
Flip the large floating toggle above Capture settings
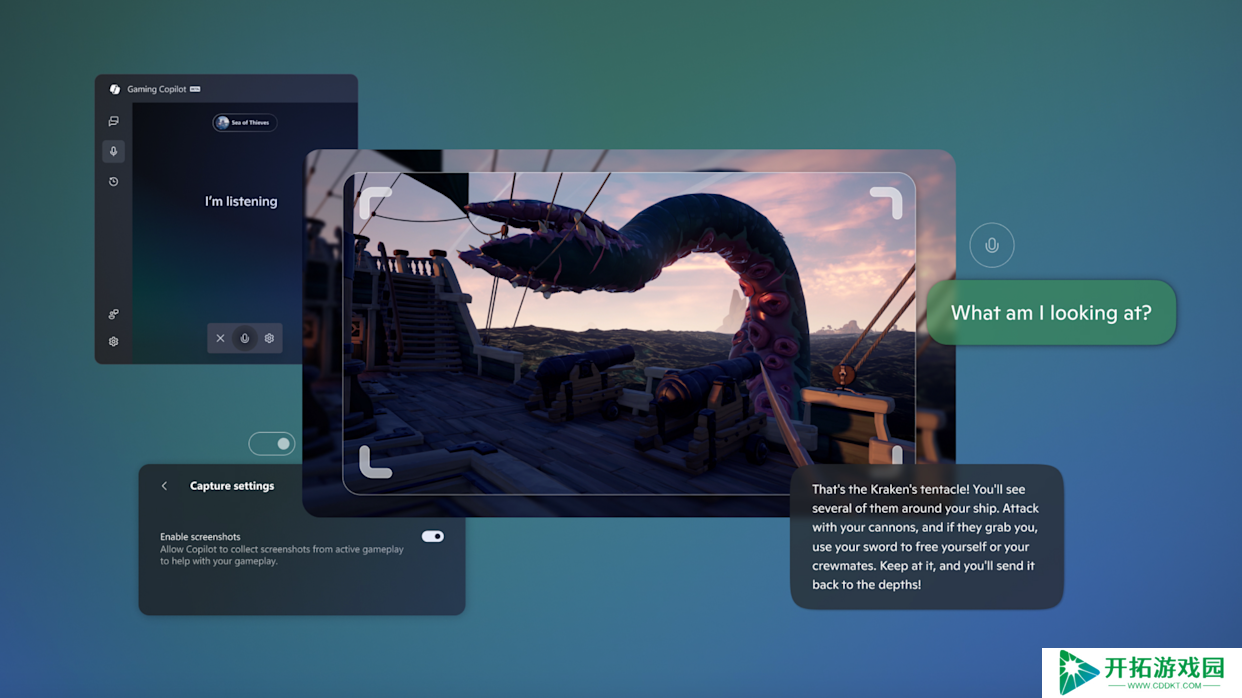[272, 443]
